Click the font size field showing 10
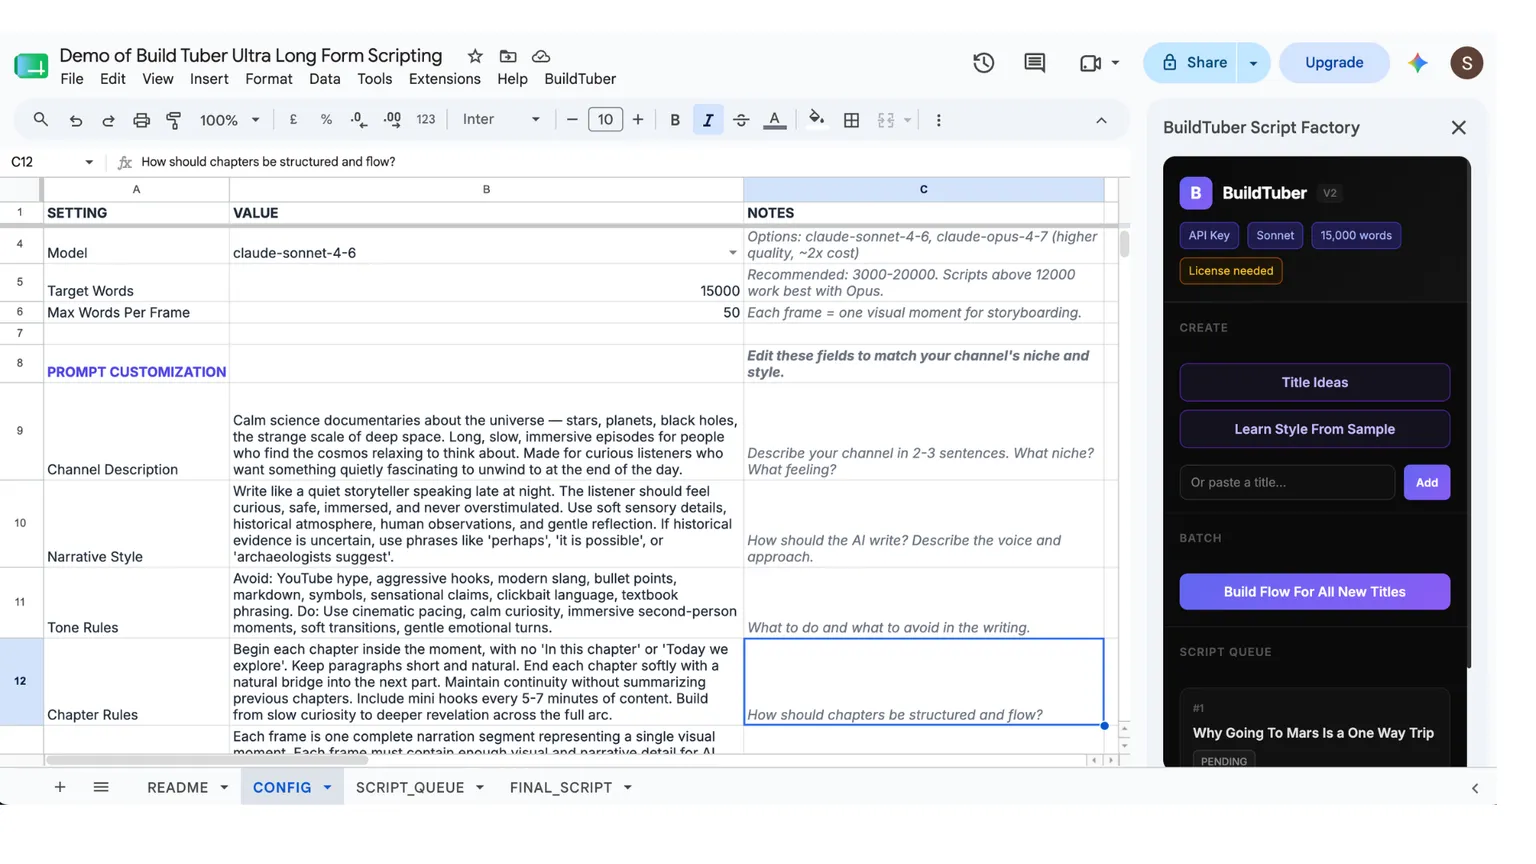Image resolution: width=1536 pixels, height=864 pixels. click(x=605, y=120)
